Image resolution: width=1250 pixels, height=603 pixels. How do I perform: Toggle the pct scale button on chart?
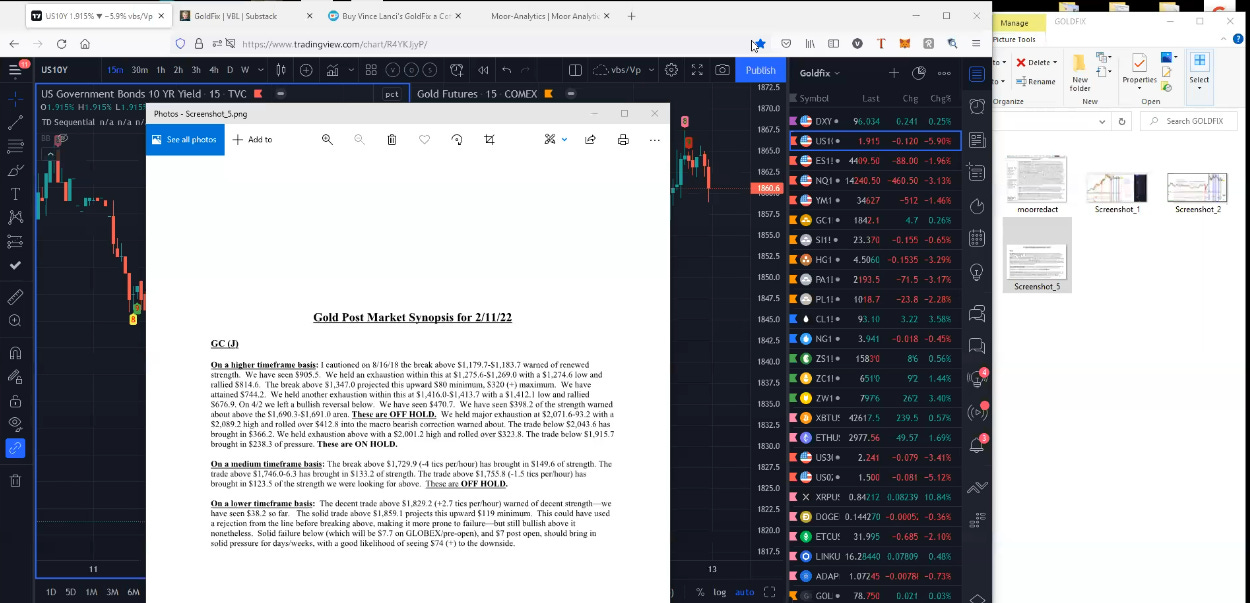click(391, 94)
